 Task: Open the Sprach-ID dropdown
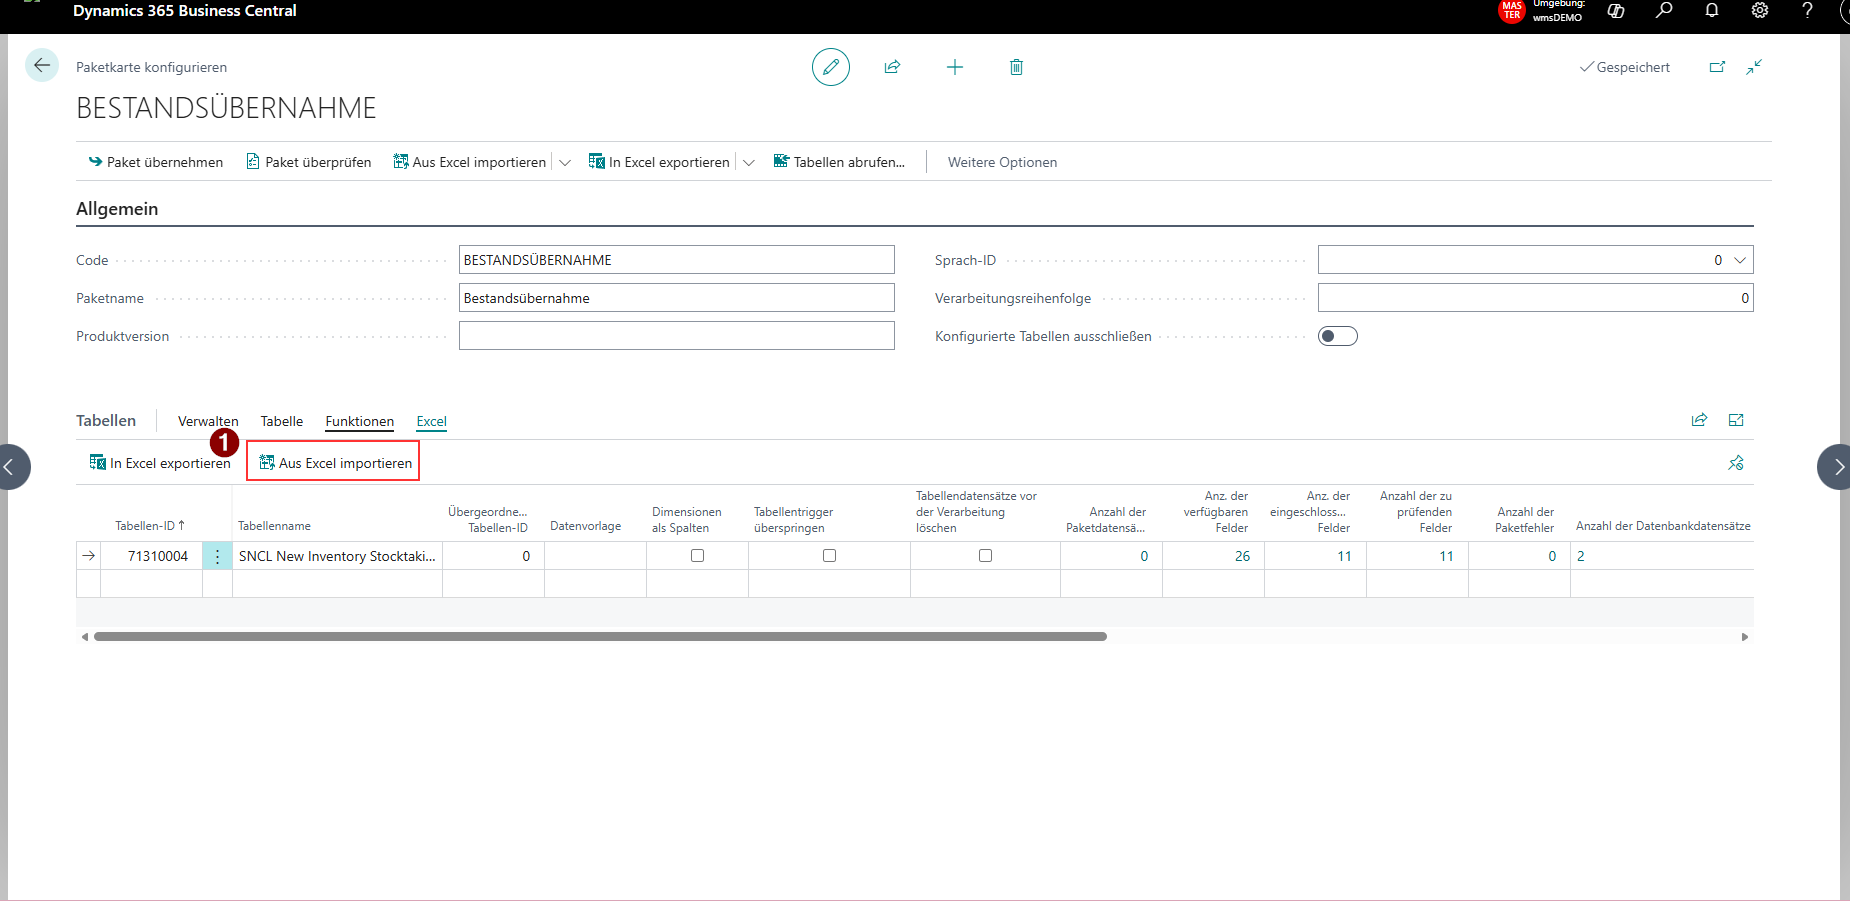(1740, 260)
